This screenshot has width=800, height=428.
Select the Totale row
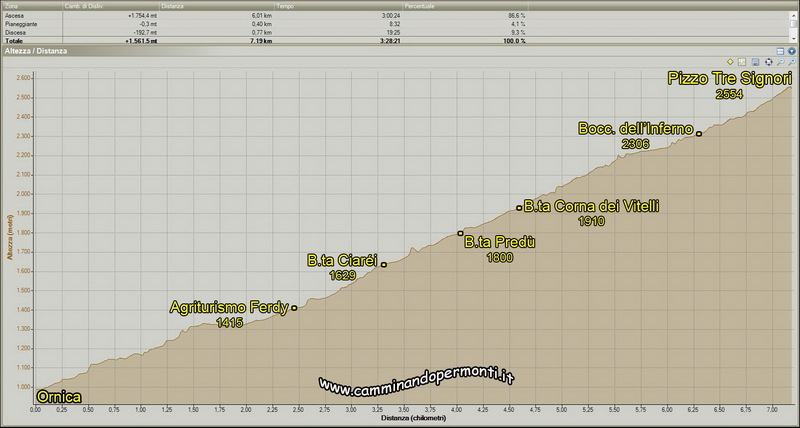point(395,40)
